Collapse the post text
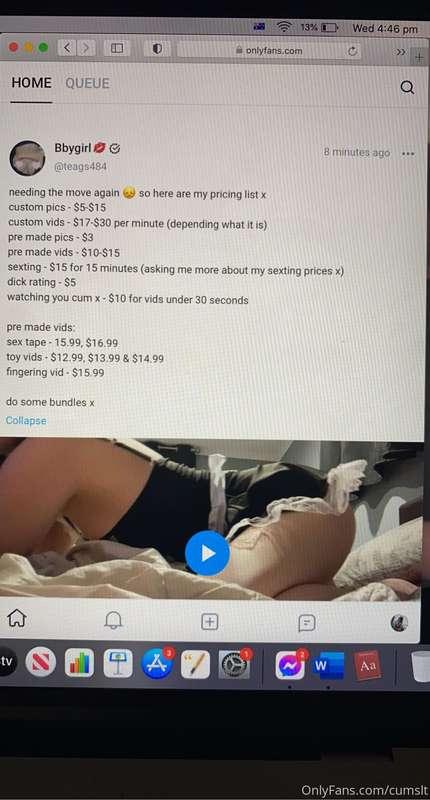The image size is (430, 800). coord(26,421)
